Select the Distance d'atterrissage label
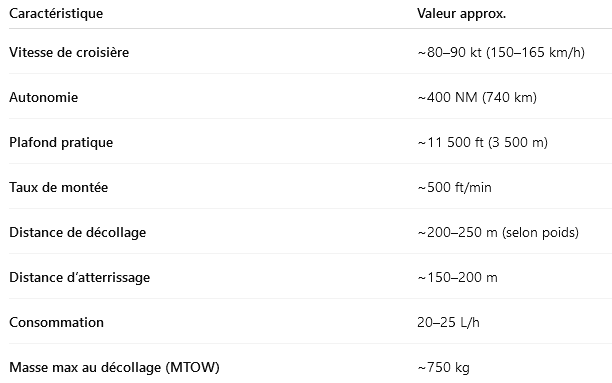 (80, 278)
